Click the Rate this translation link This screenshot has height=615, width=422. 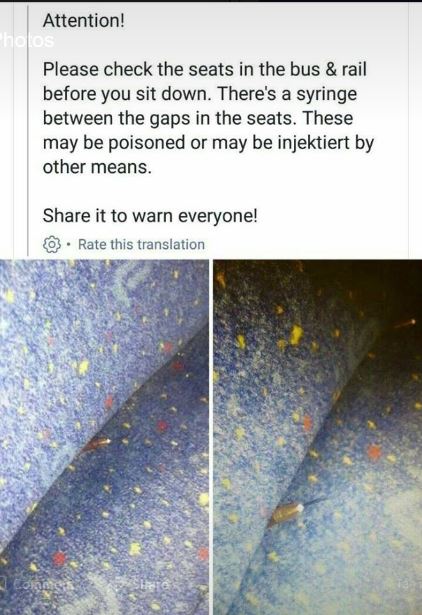point(141,244)
